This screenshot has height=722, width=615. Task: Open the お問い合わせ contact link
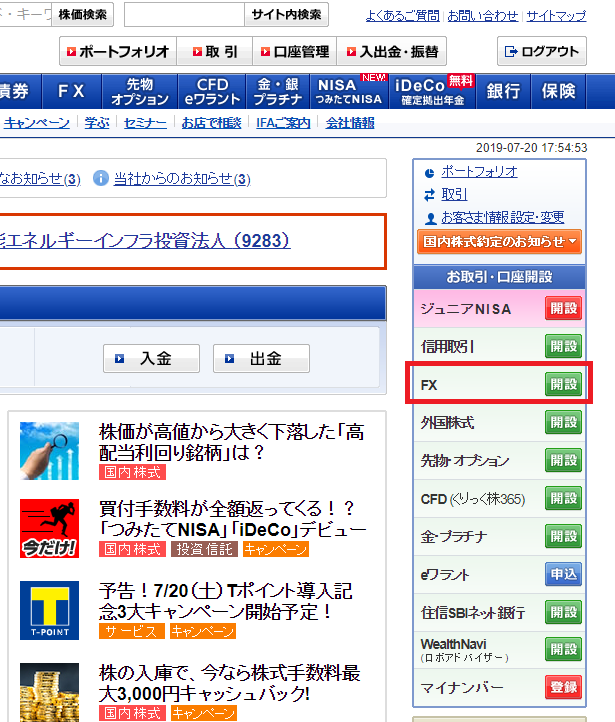[x=483, y=16]
